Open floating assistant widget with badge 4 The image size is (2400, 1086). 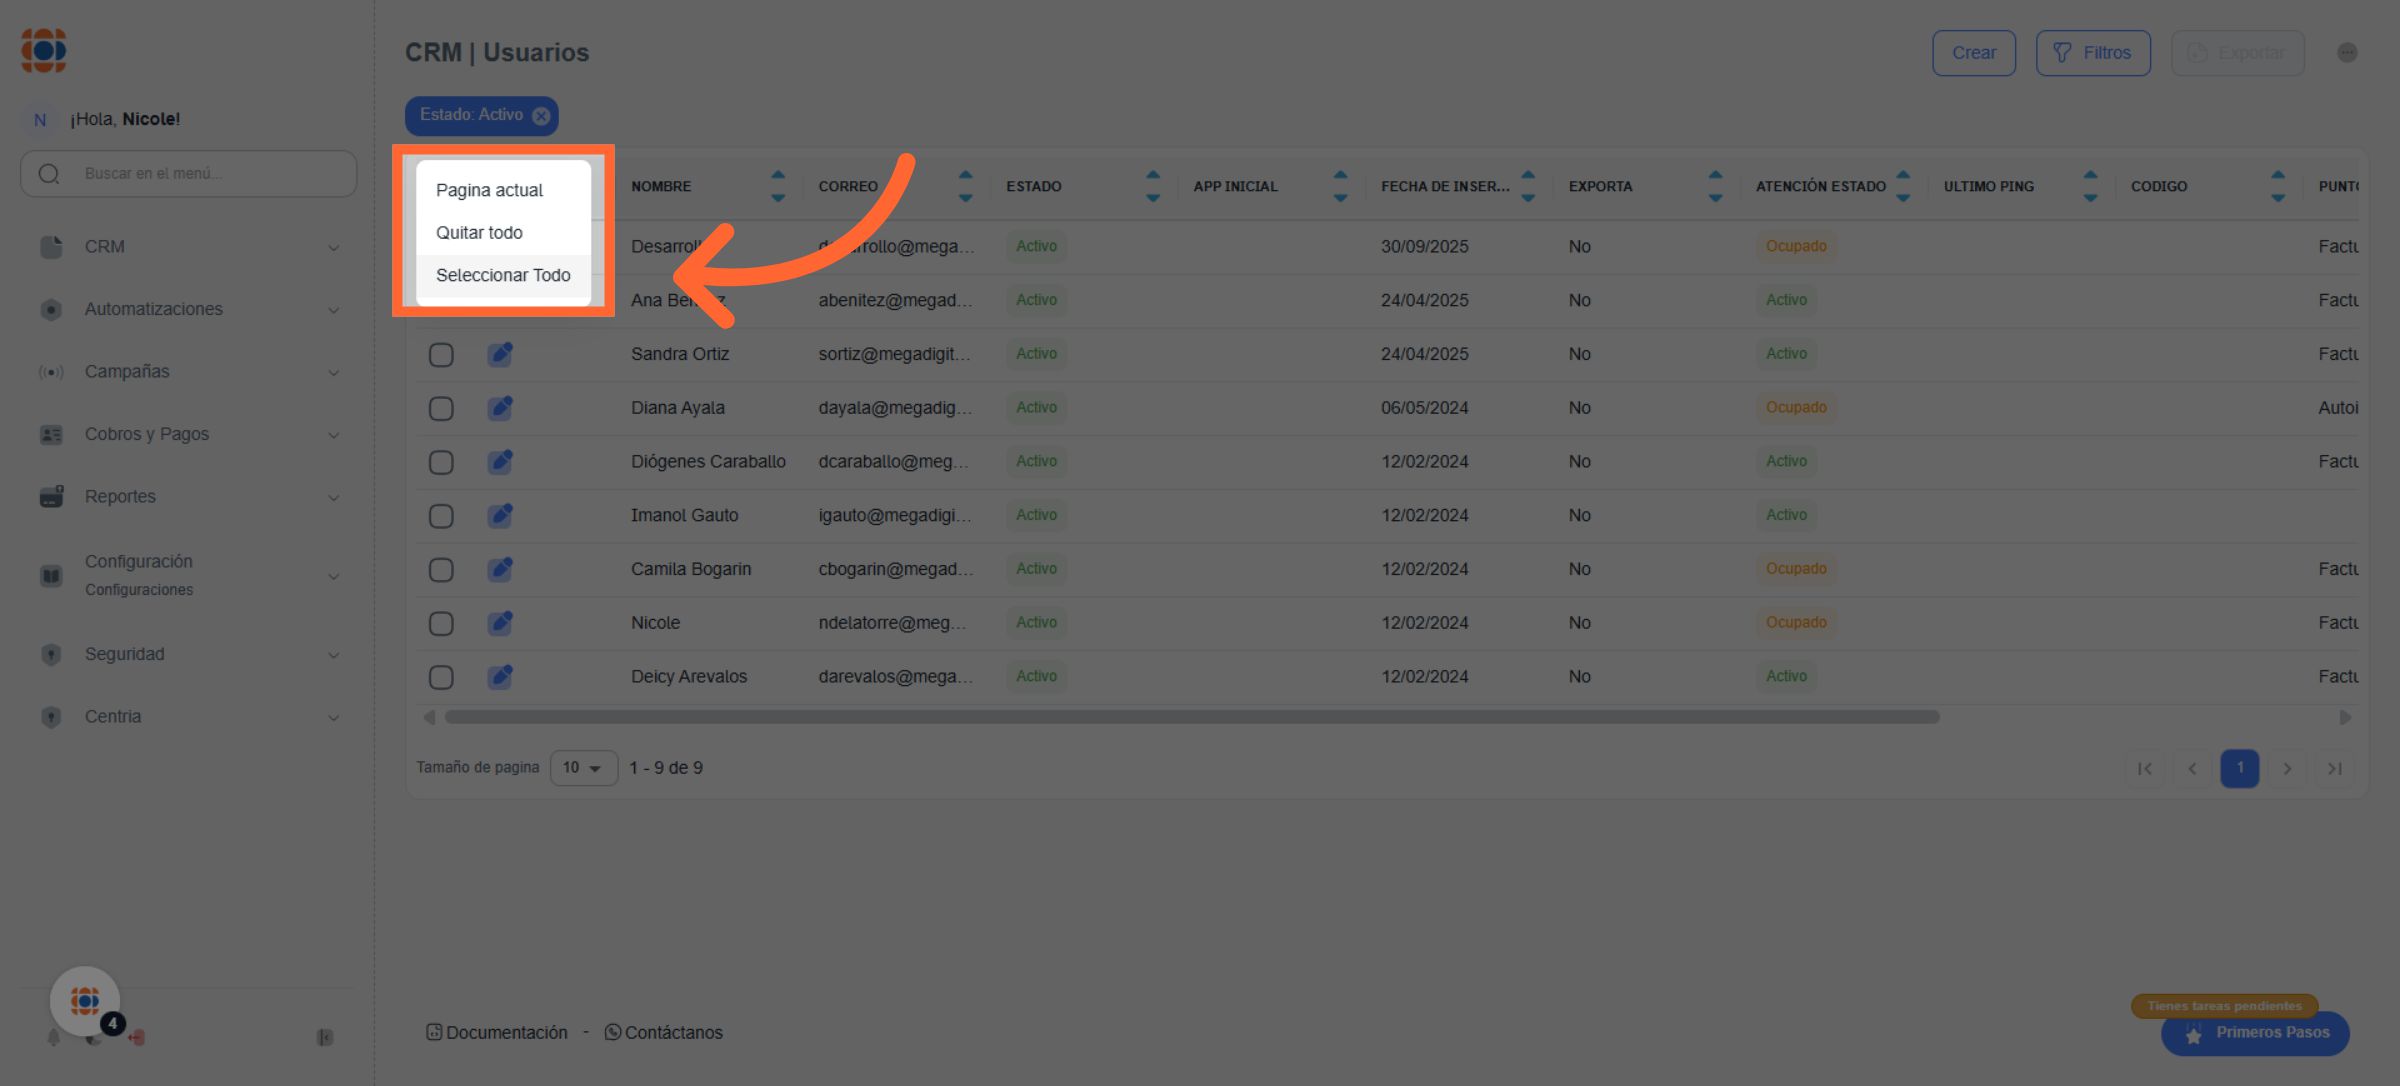click(x=85, y=1001)
